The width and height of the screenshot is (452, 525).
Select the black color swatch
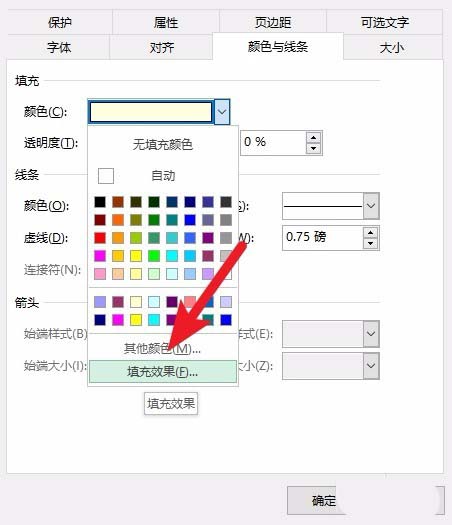(x=100, y=202)
